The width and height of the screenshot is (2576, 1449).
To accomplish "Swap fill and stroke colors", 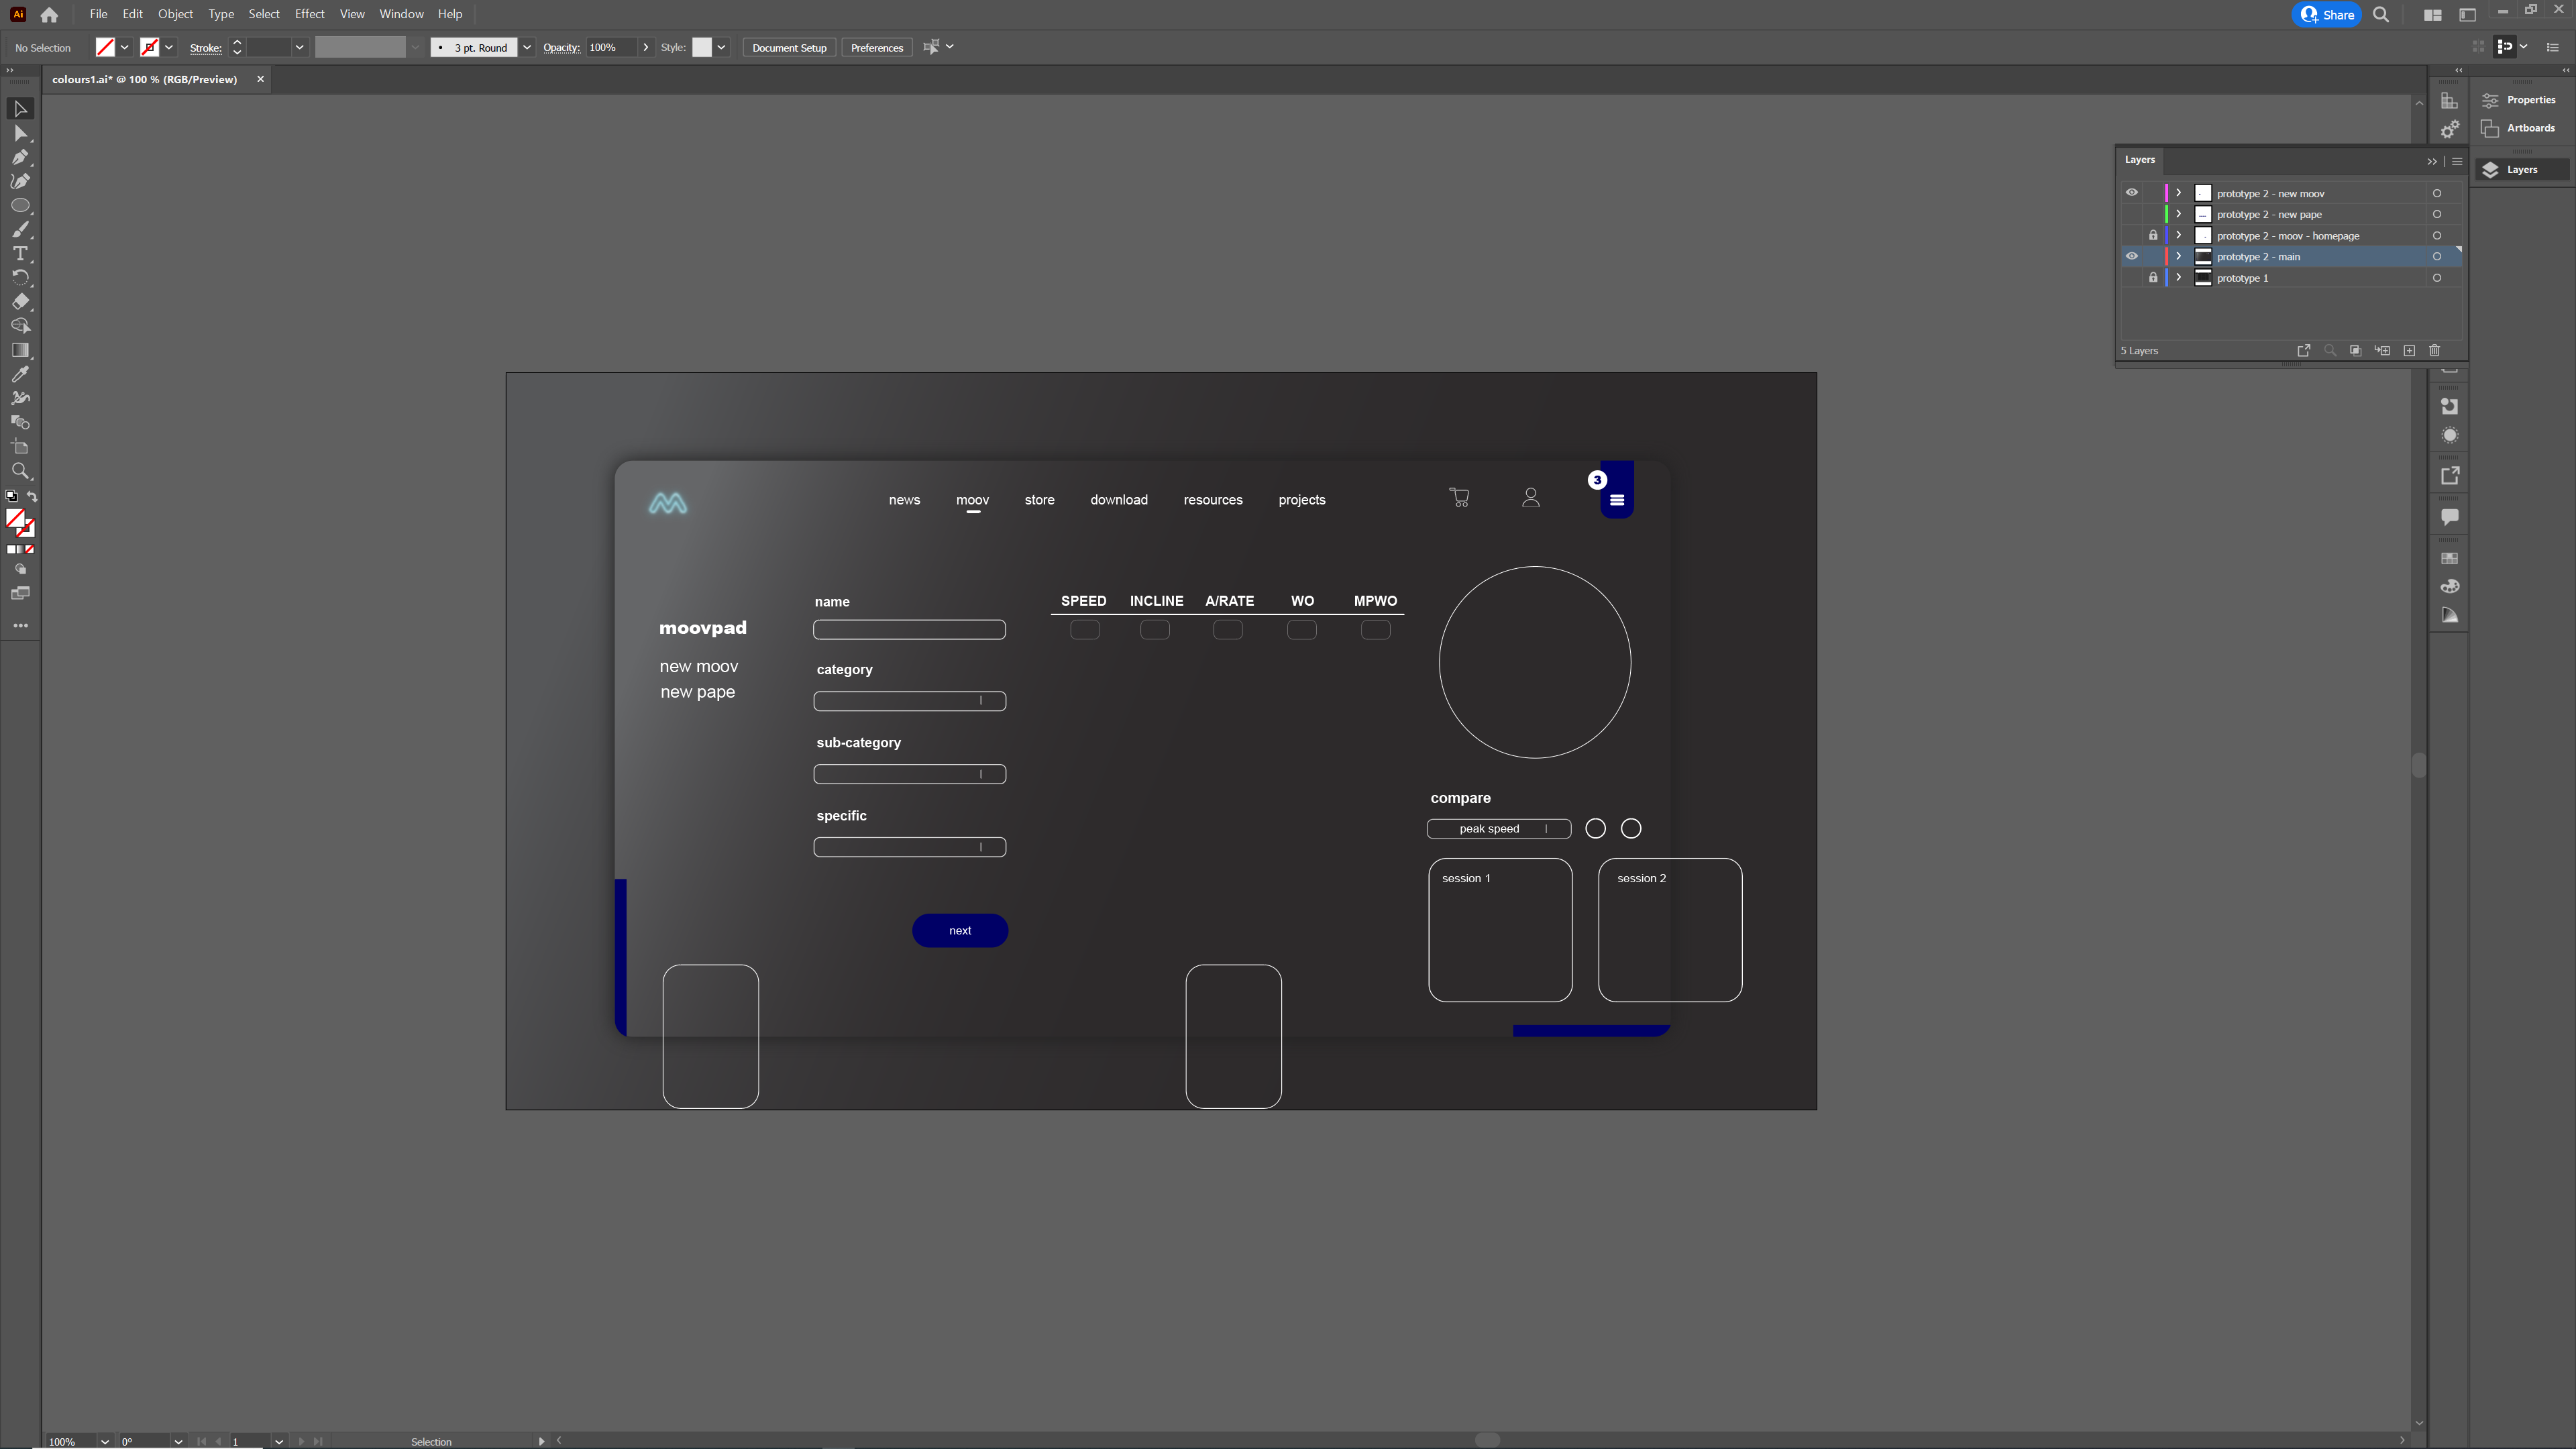I will pos(32,497).
